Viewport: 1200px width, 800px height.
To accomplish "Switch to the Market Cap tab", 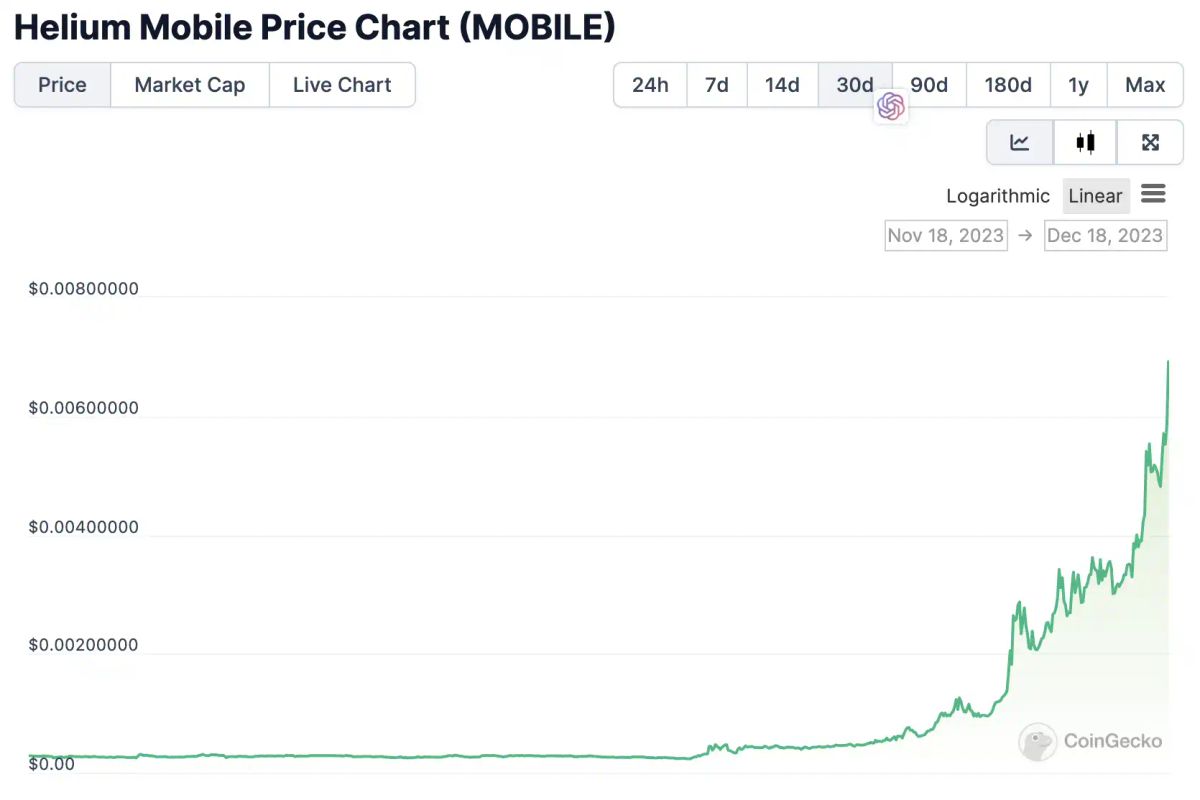I will click(189, 85).
